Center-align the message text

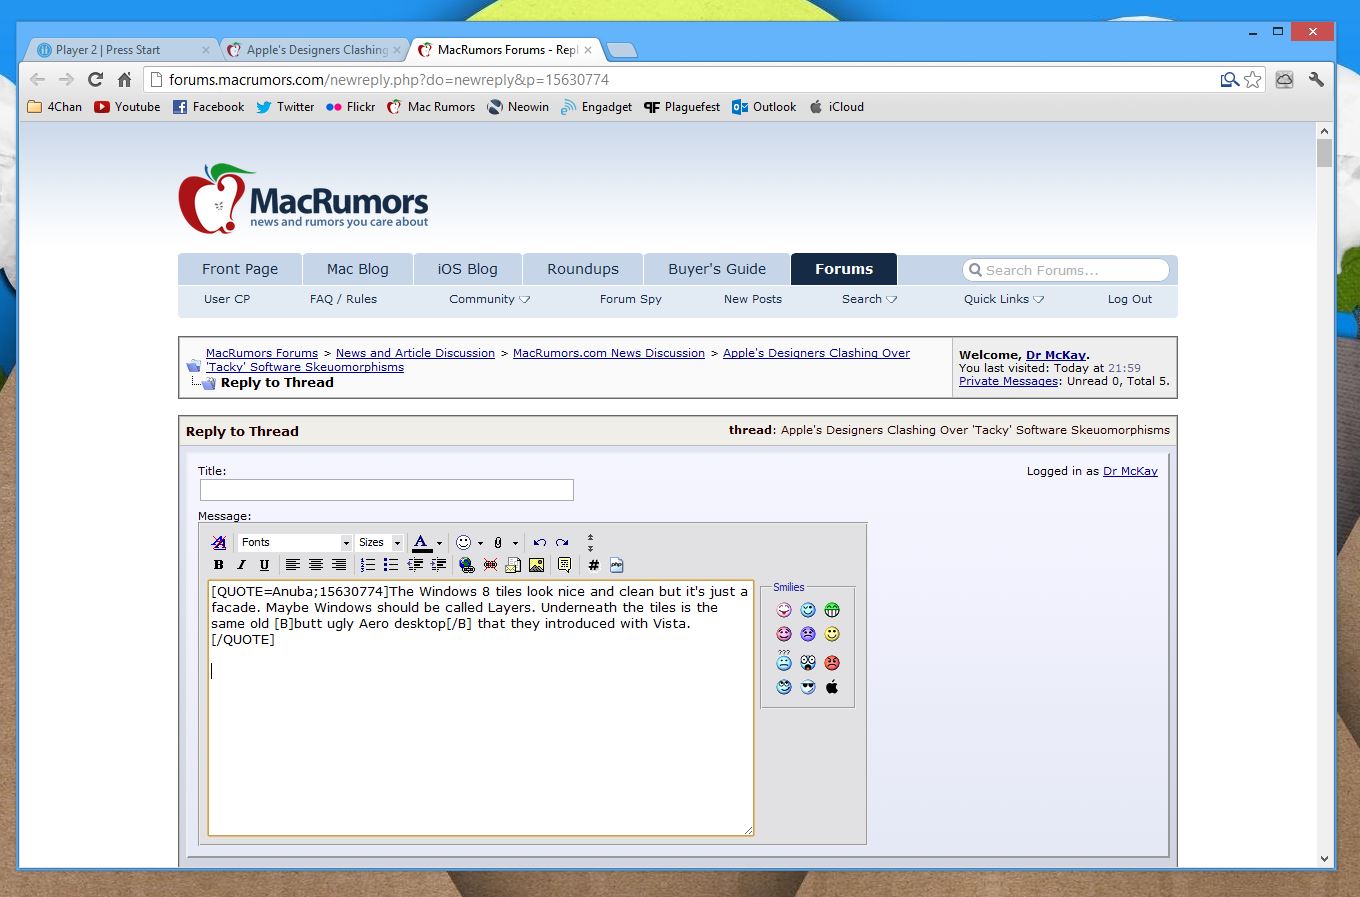[316, 565]
